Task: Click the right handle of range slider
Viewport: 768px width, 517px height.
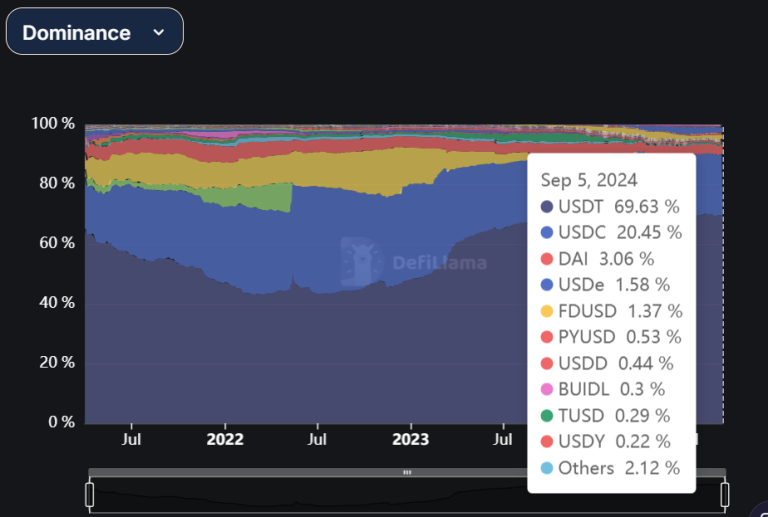Action: pos(724,494)
